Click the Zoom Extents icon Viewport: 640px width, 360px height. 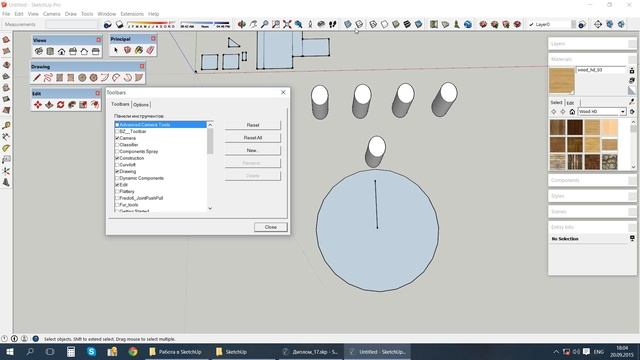287,24
